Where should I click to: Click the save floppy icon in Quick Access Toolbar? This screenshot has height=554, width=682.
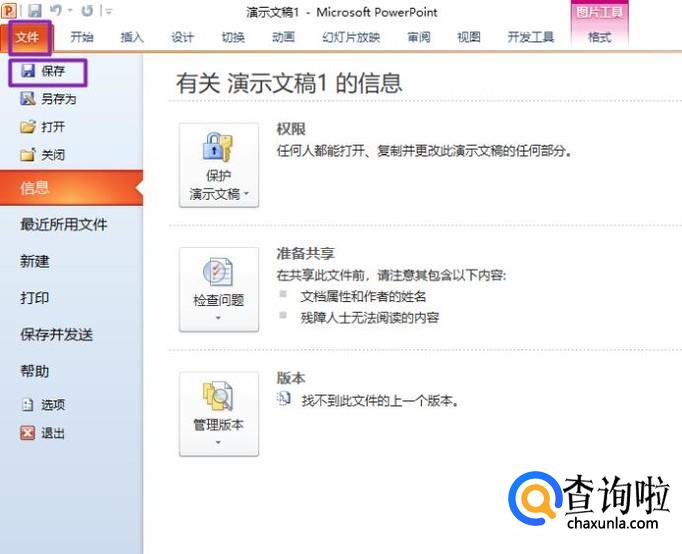(x=35, y=10)
